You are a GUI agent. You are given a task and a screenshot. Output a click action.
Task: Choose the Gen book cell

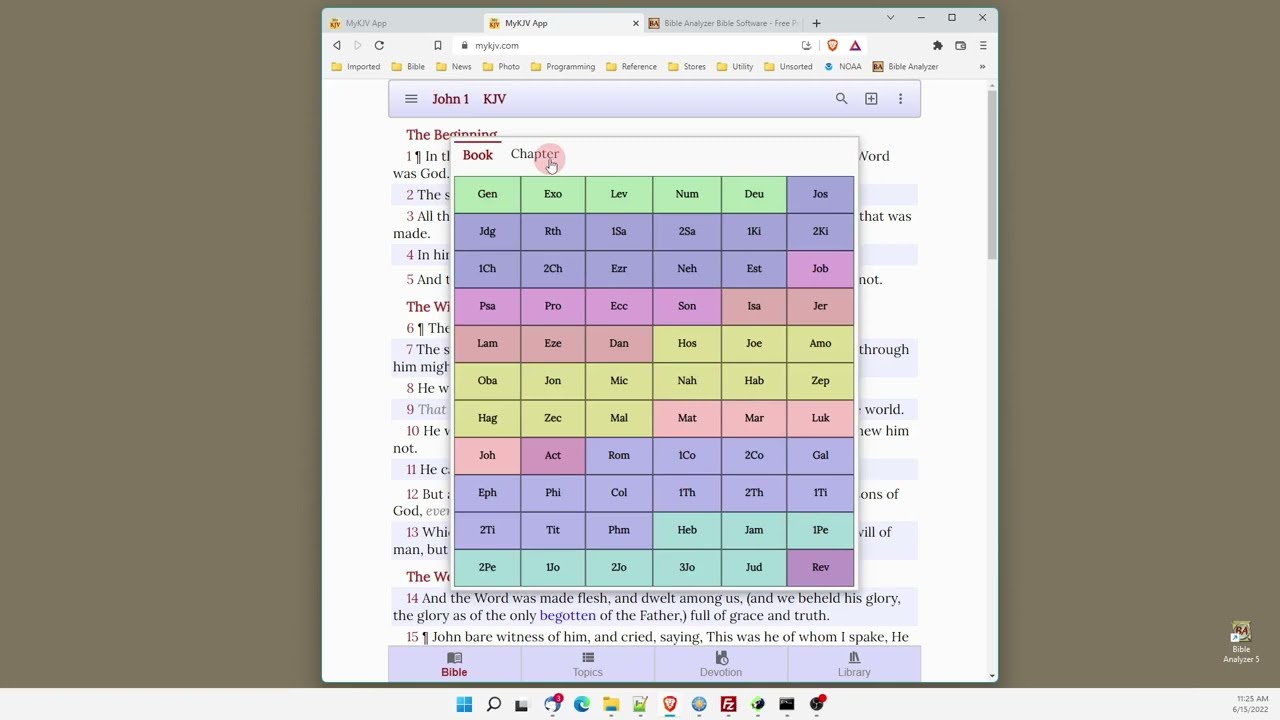pos(487,194)
